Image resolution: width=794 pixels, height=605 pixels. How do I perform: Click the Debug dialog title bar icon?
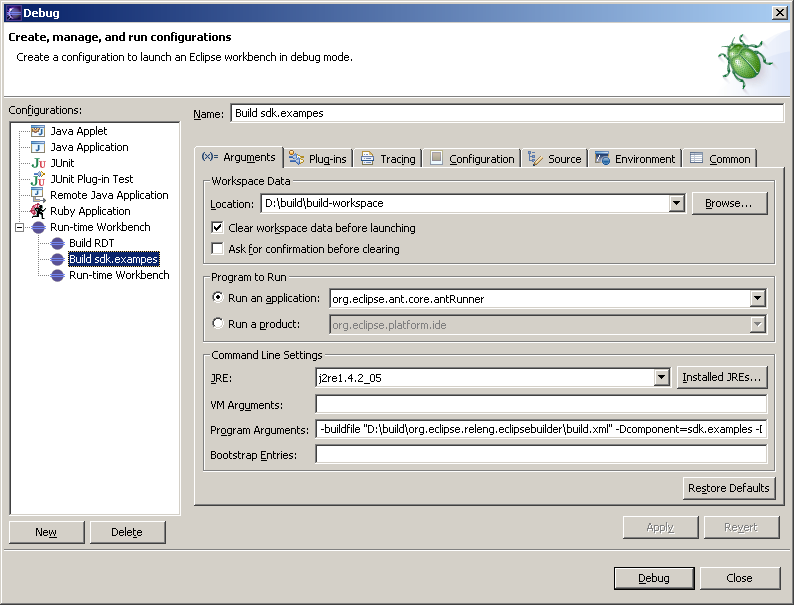click(13, 13)
